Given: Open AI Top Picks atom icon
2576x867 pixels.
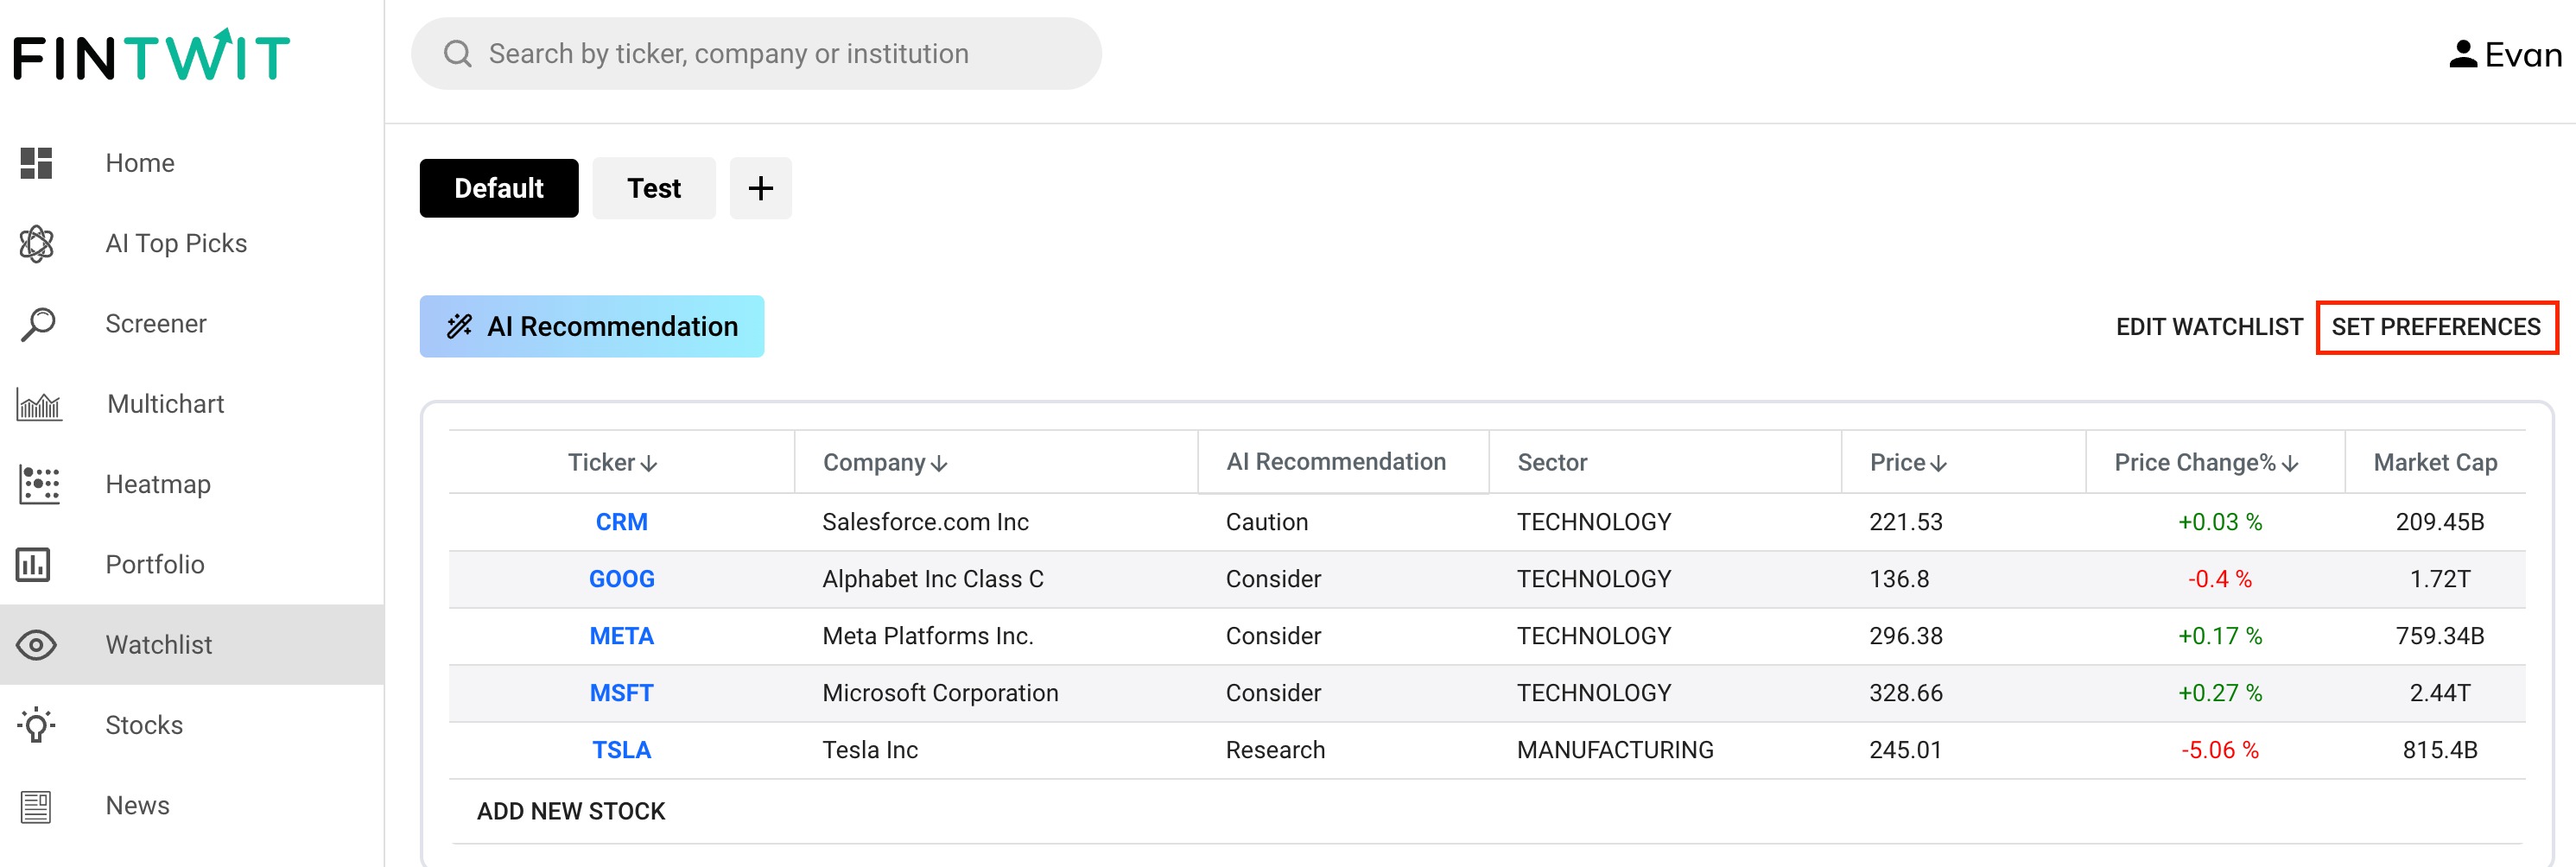Looking at the screenshot, I should (x=36, y=243).
